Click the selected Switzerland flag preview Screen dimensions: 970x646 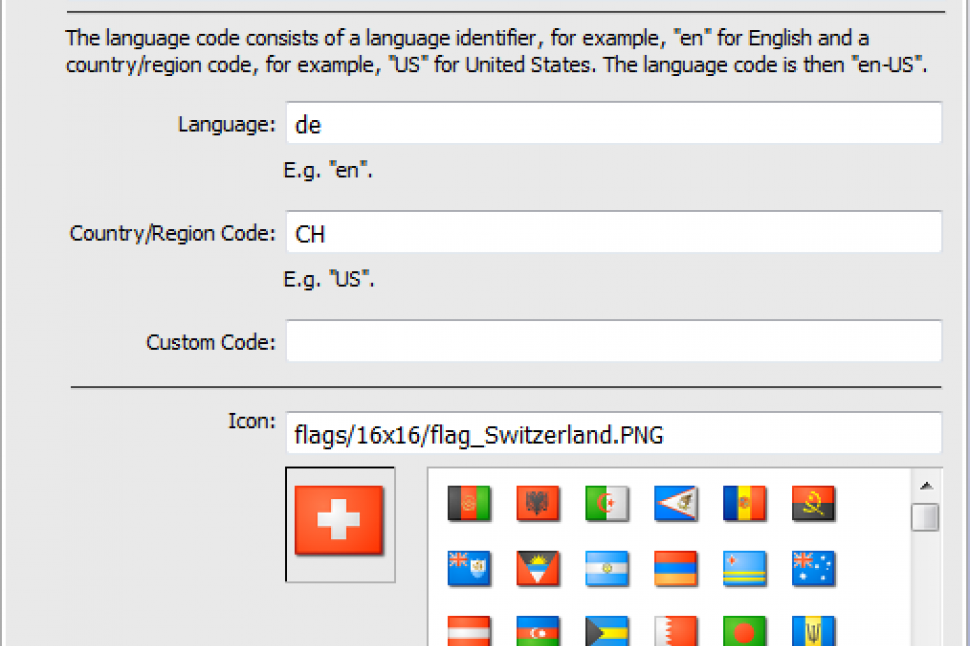click(x=339, y=521)
